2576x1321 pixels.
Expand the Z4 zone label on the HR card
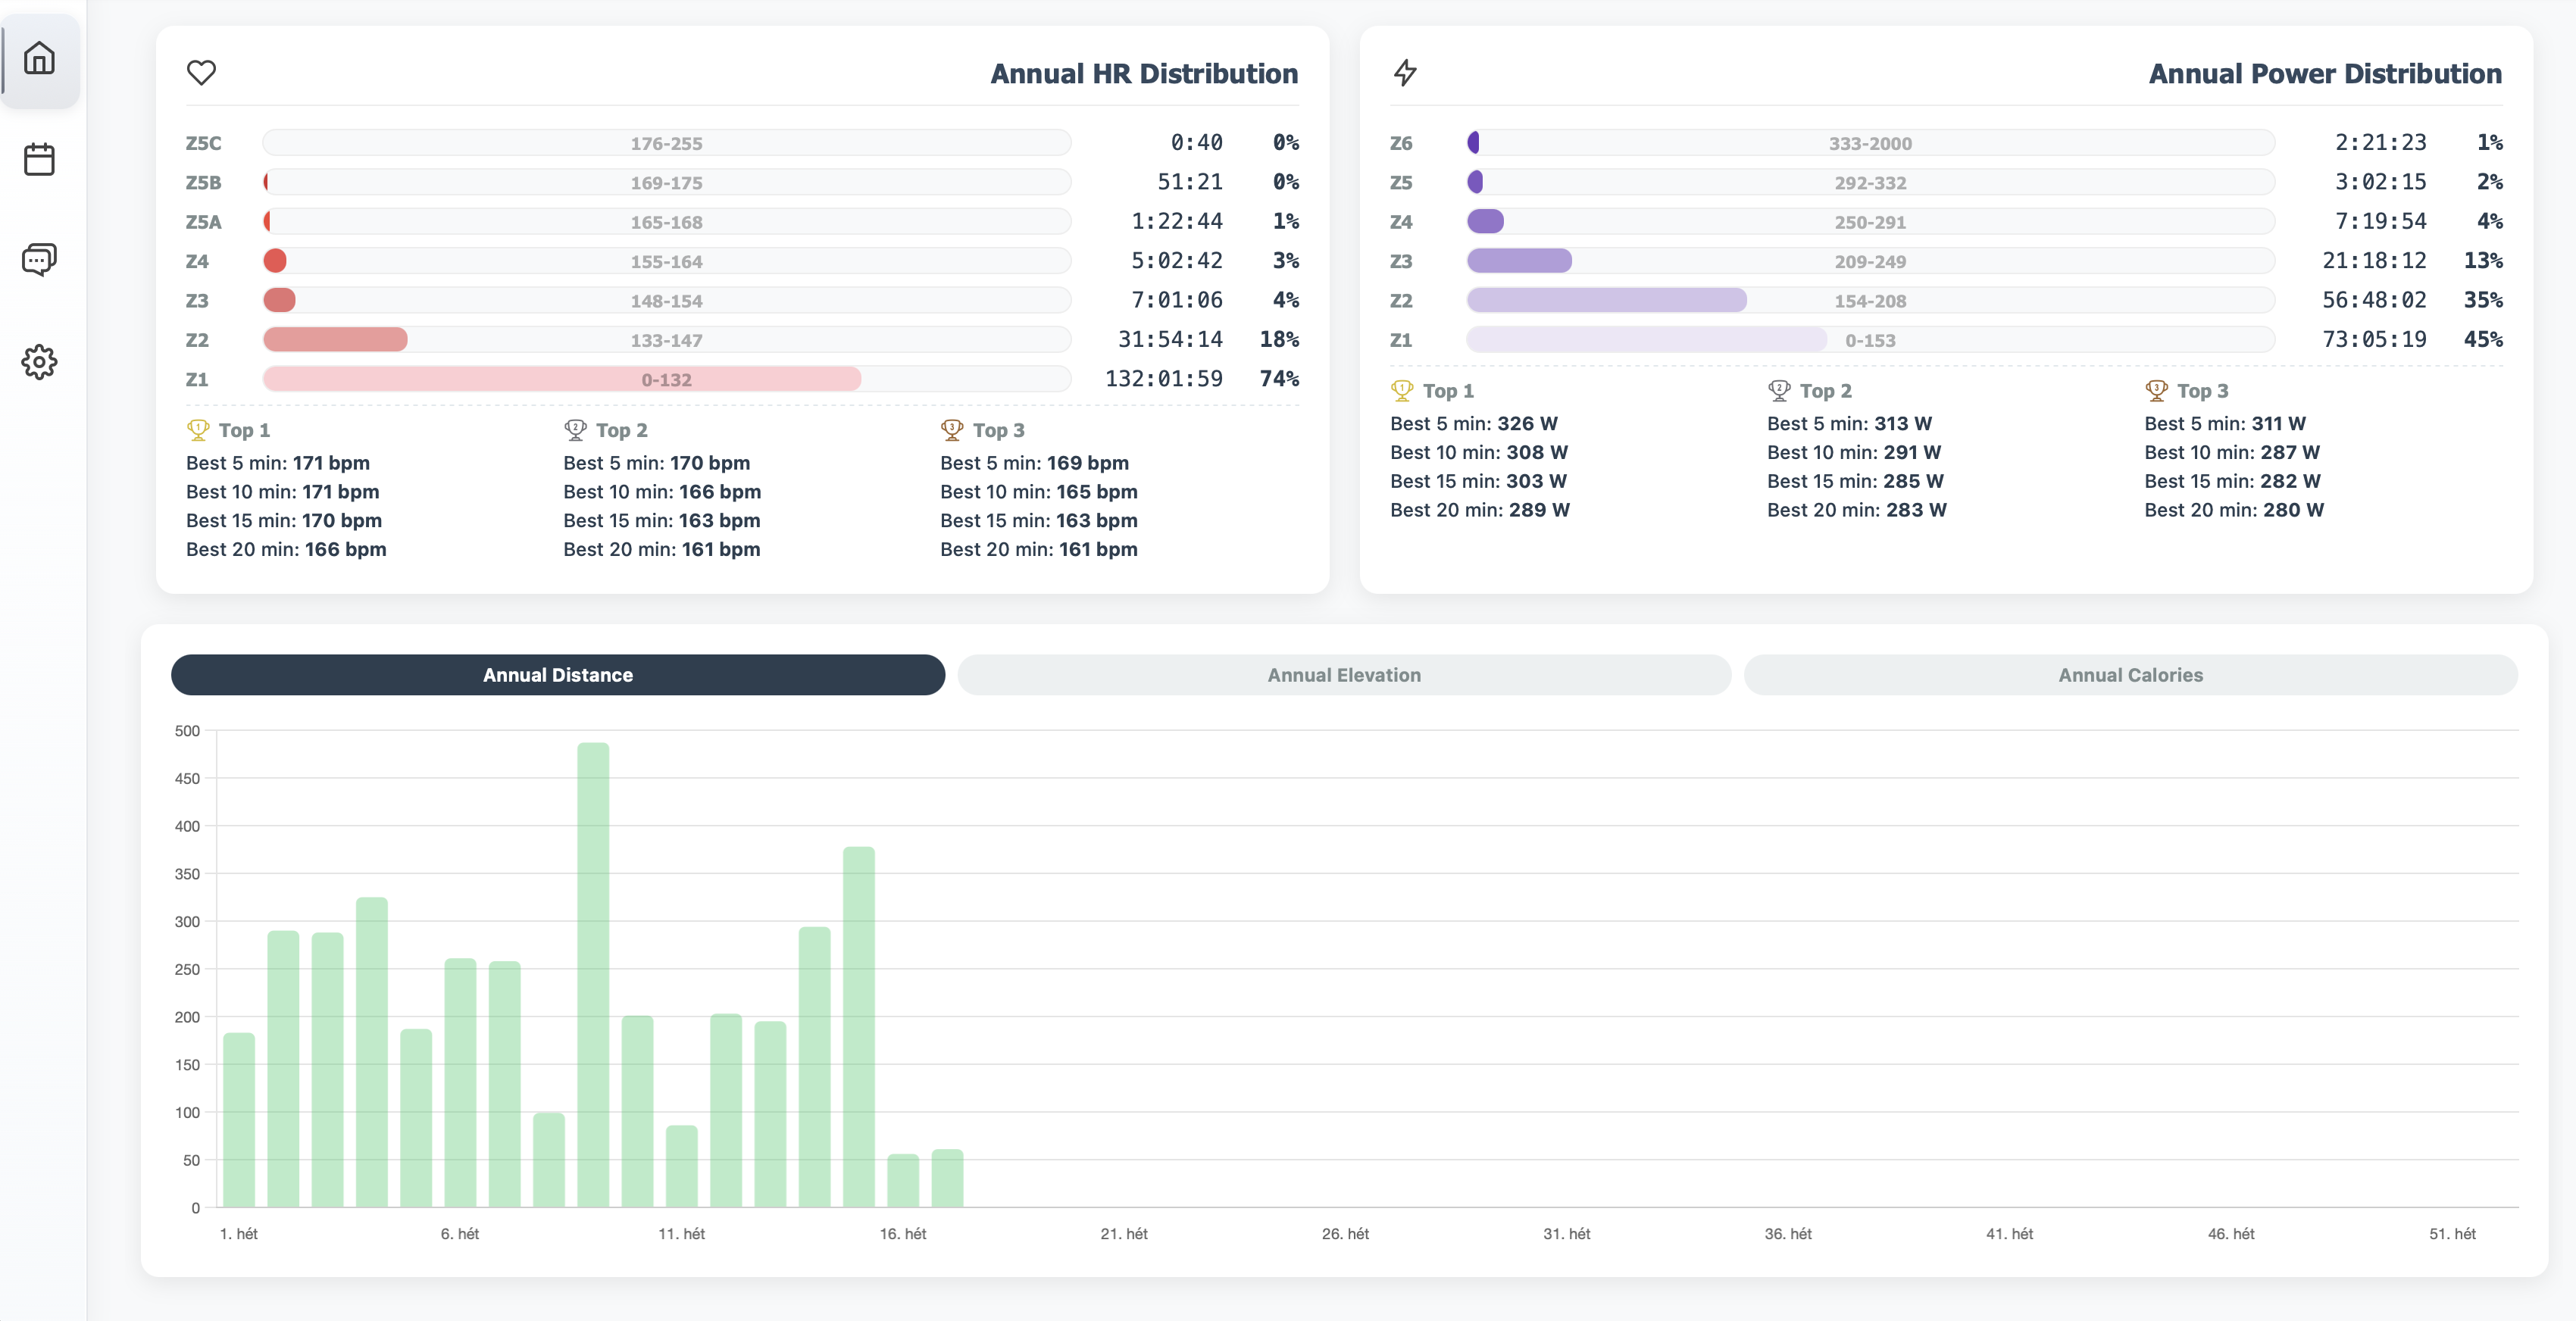(197, 261)
